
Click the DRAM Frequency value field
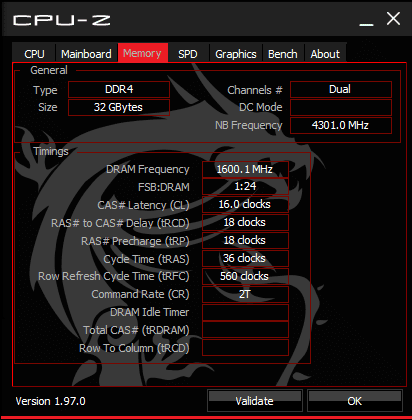[x=245, y=169]
